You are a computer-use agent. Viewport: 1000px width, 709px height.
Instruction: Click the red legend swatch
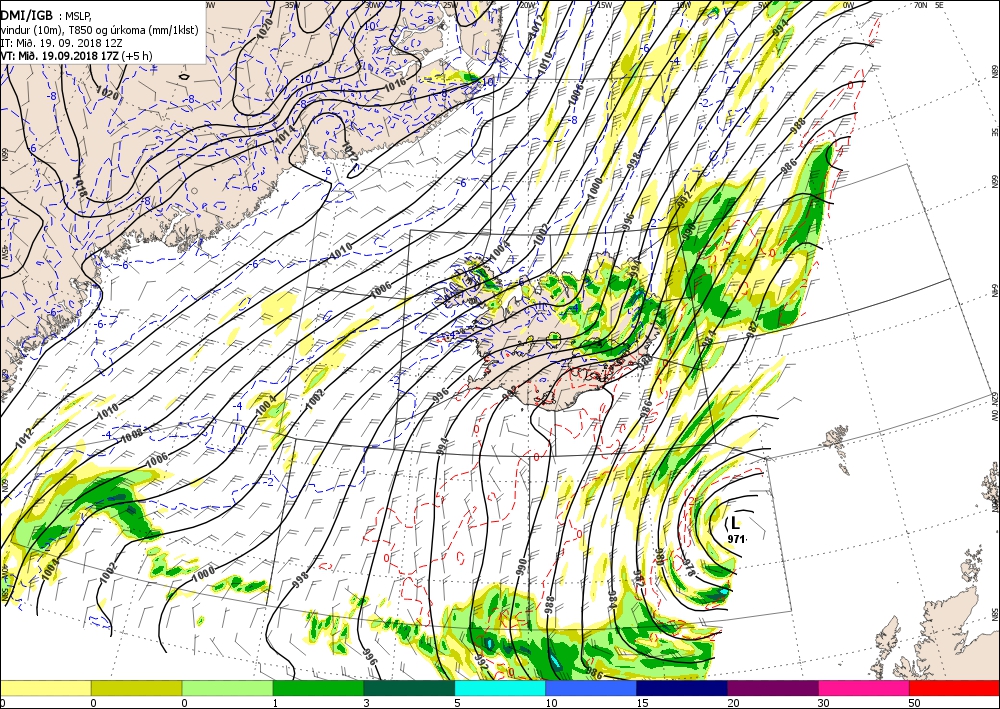(954, 688)
